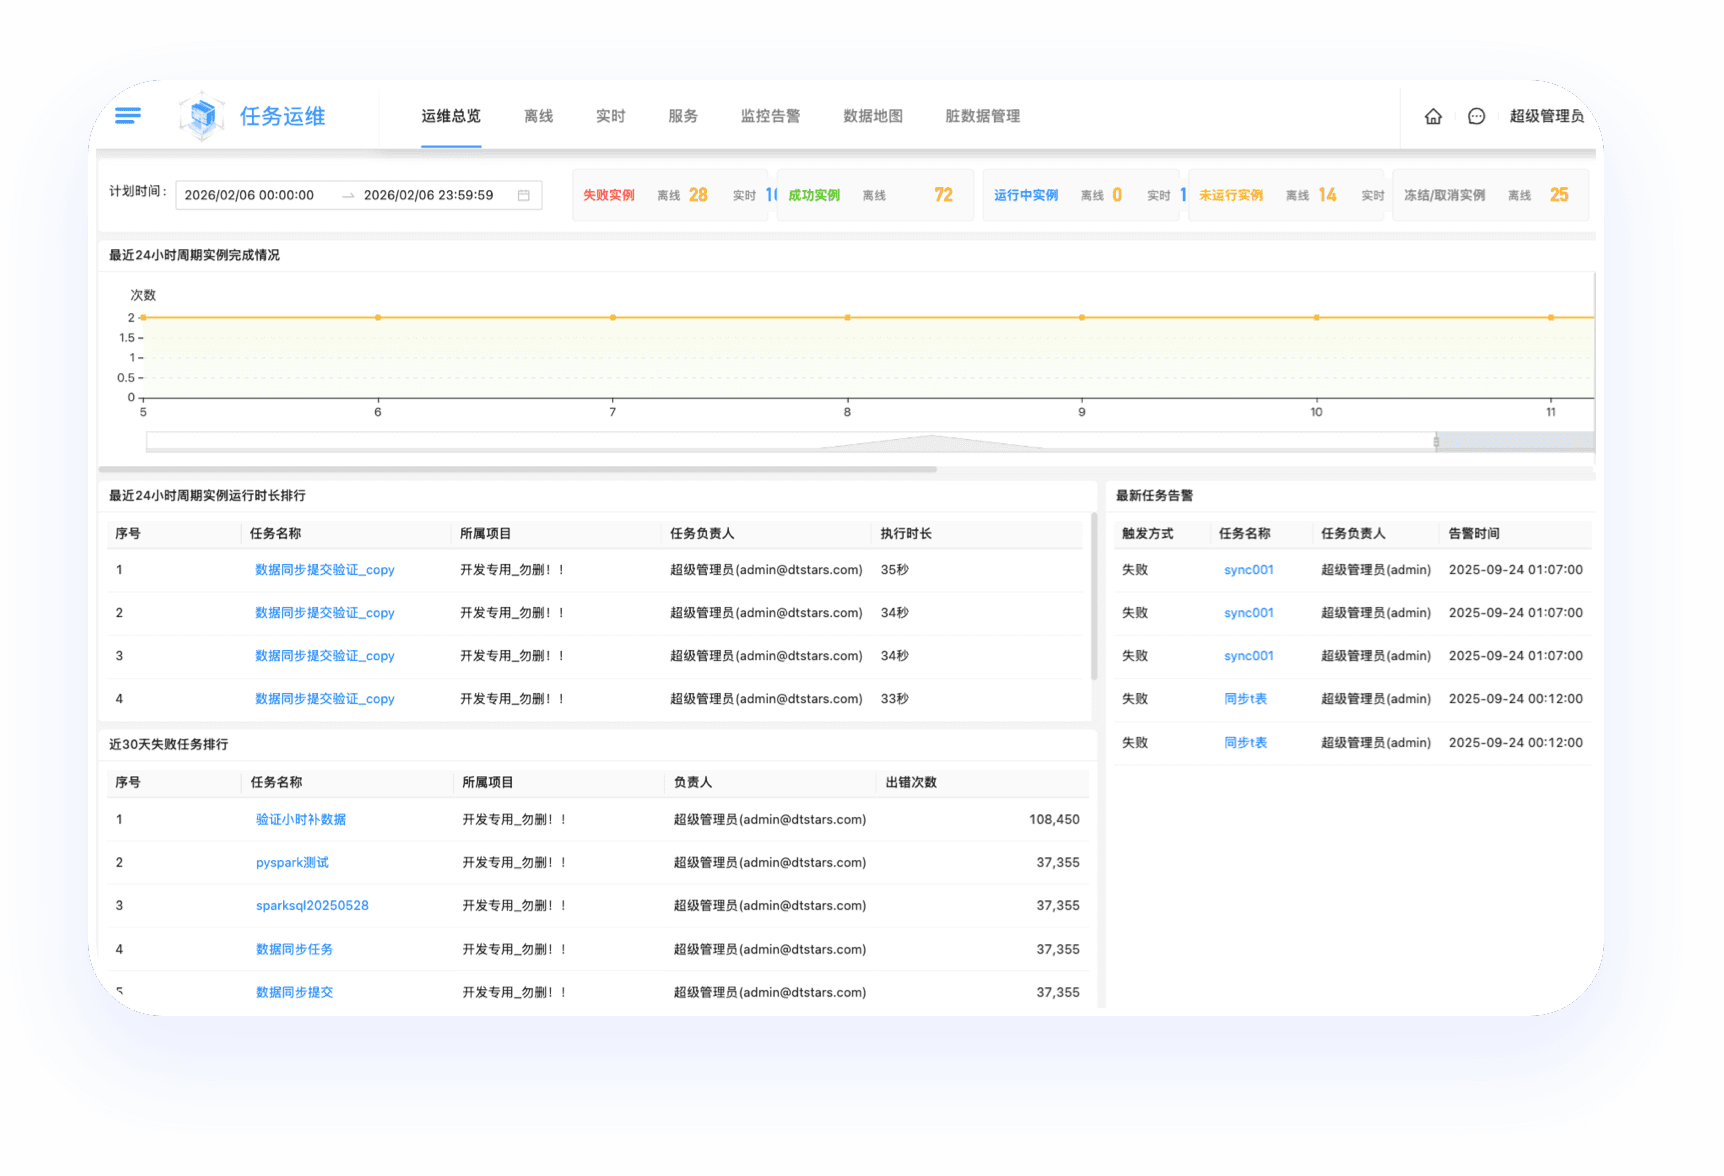Click the first sync001 alert link

pyautogui.click(x=1248, y=569)
